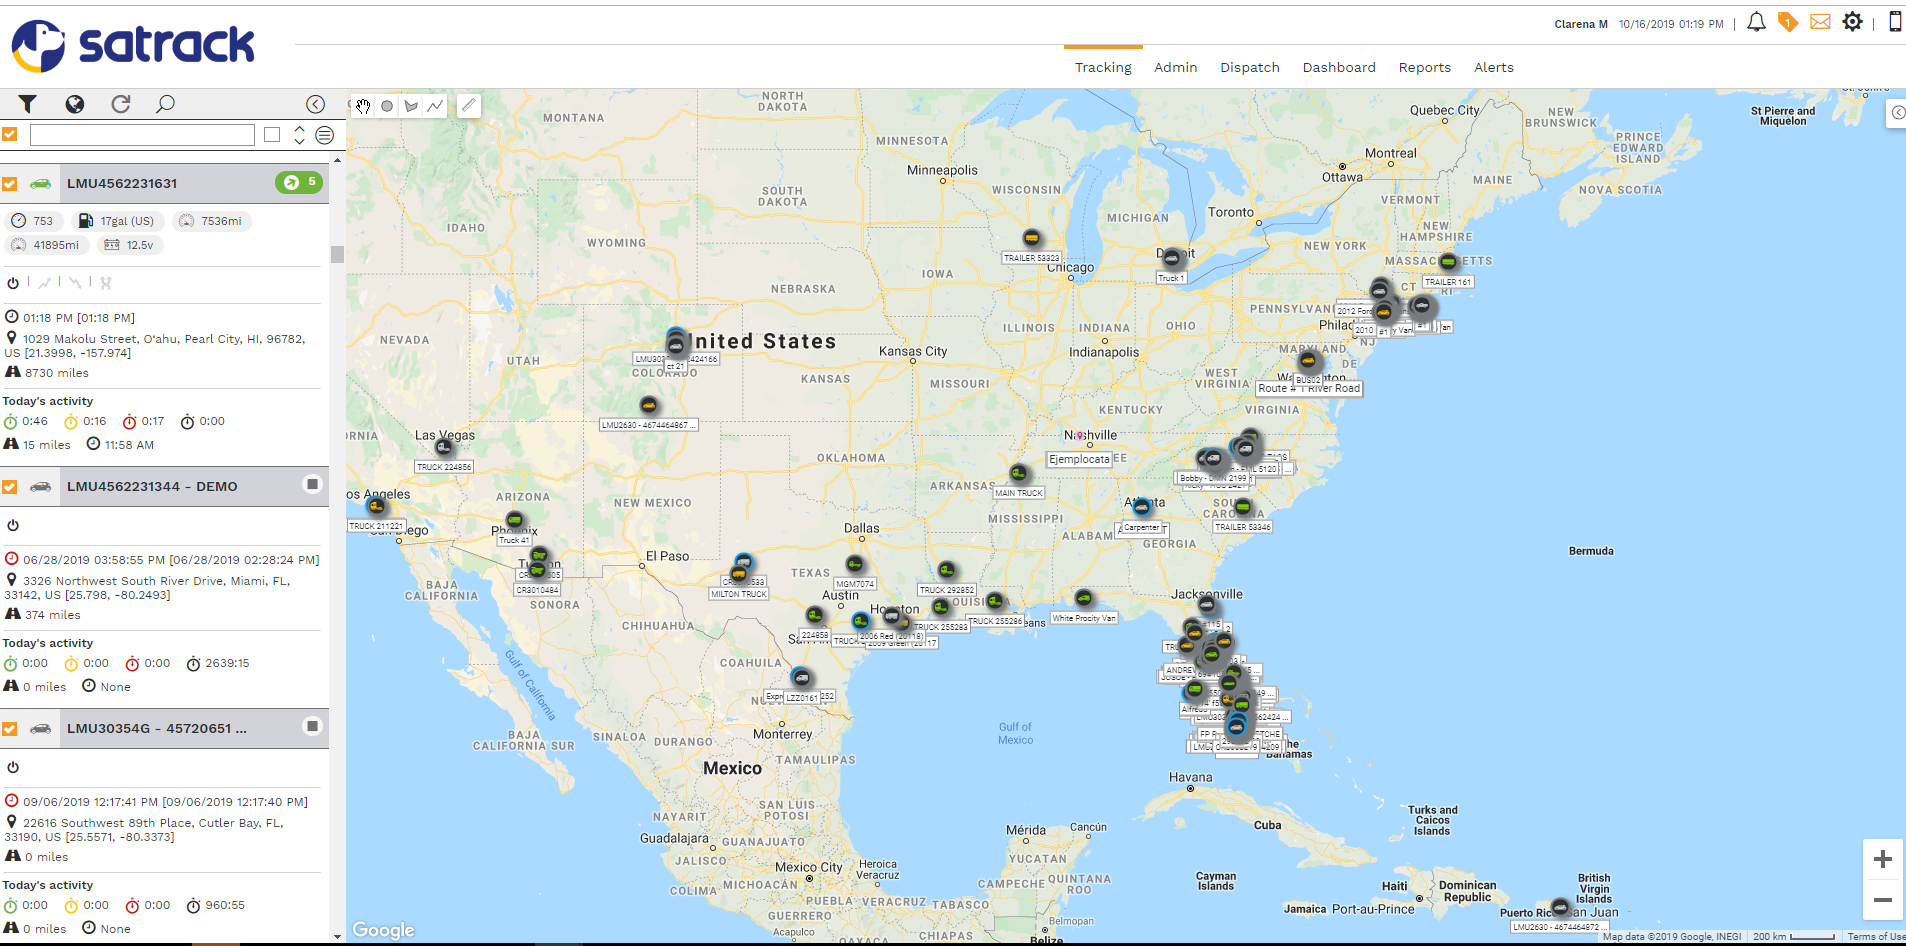Expand the sort arrows next to the search box

(x=298, y=134)
